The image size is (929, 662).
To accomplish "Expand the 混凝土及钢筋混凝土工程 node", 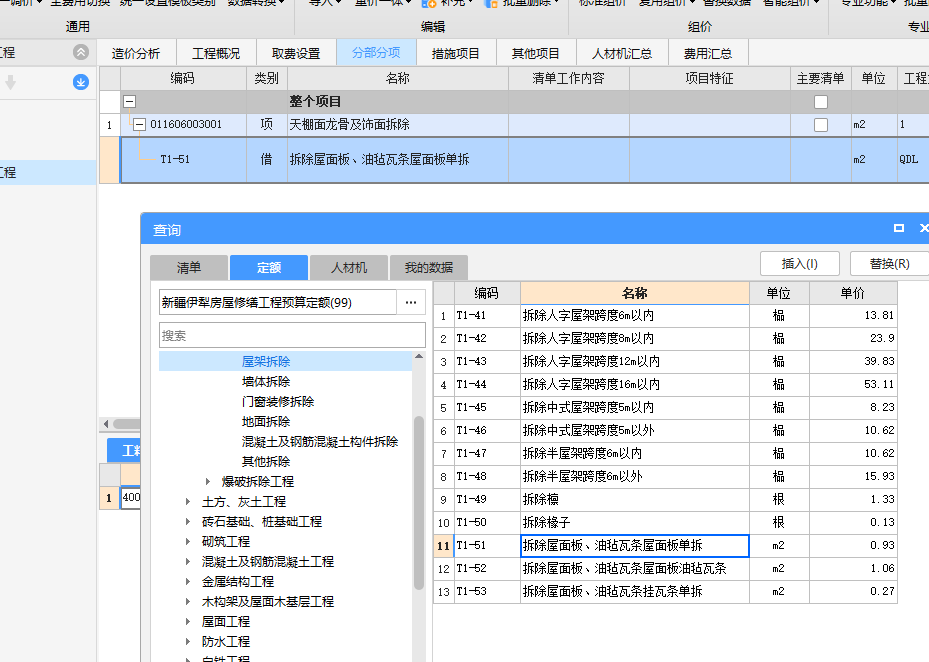I will pos(188,561).
